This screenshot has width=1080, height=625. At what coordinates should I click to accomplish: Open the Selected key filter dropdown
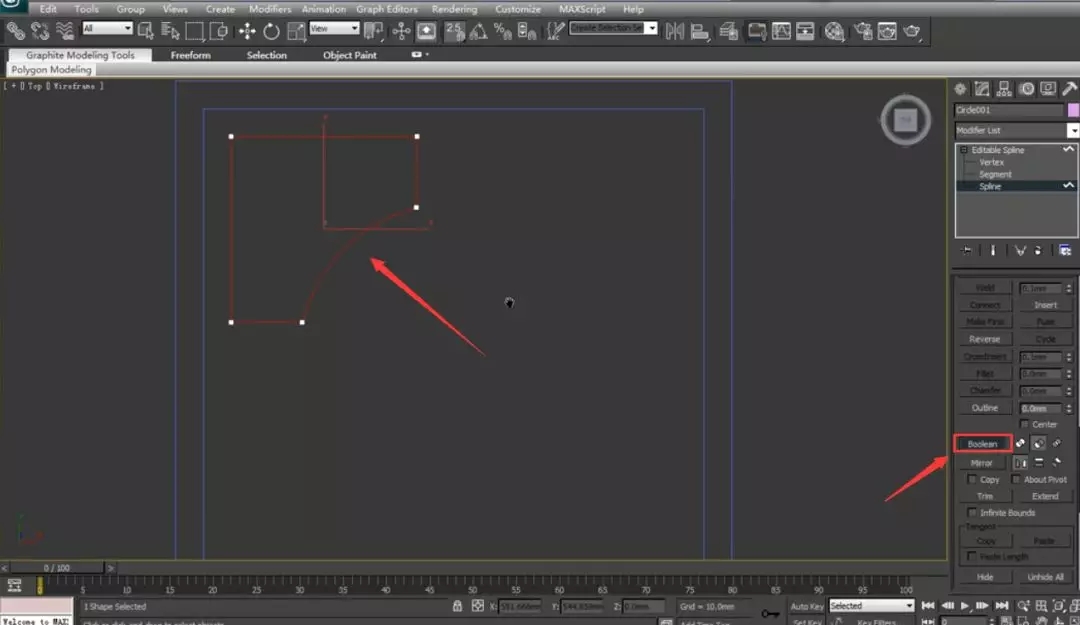(x=871, y=606)
